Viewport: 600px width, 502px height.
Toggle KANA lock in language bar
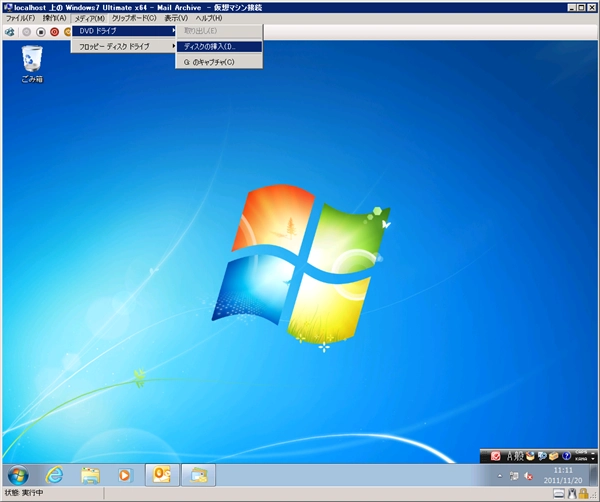pyautogui.click(x=581, y=458)
